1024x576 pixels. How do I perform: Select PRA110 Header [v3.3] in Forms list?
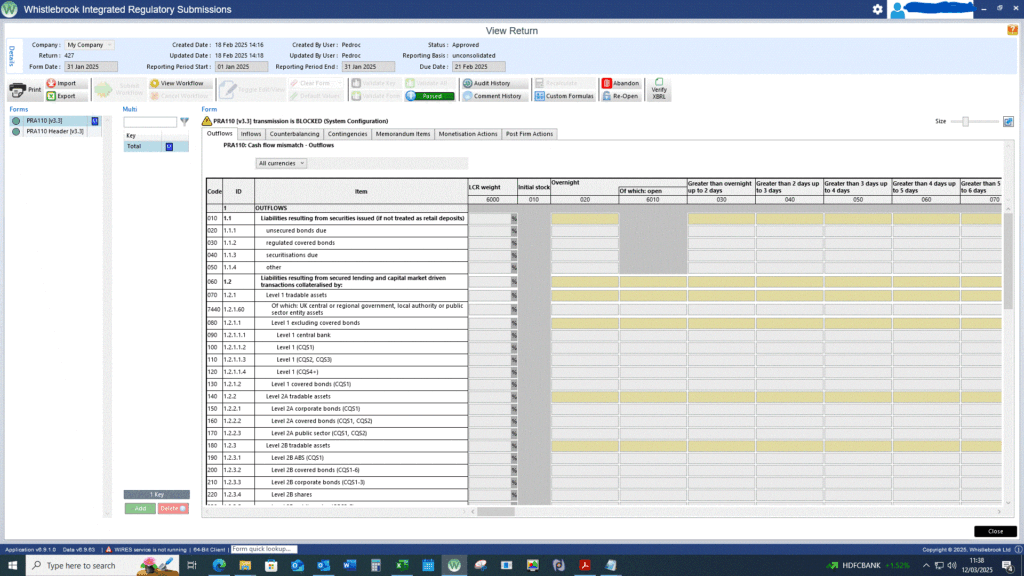click(54, 131)
